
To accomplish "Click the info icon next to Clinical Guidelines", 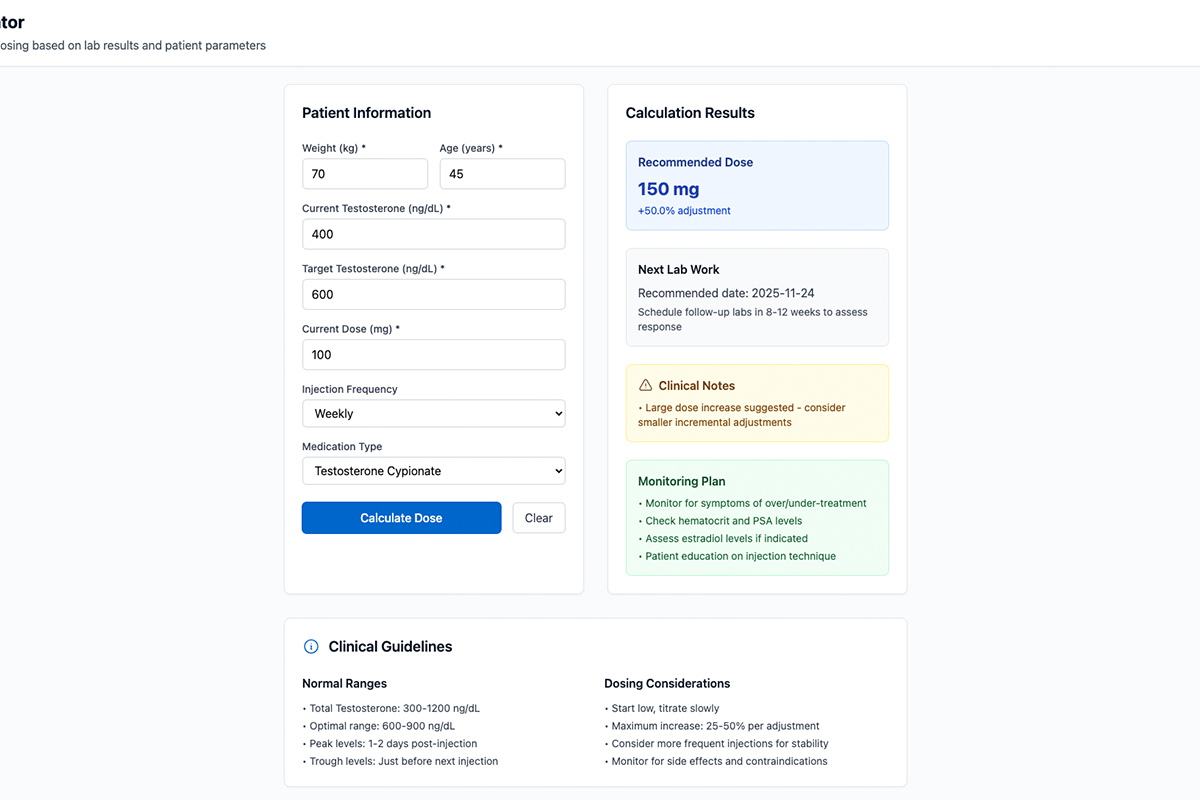I will pos(311,646).
